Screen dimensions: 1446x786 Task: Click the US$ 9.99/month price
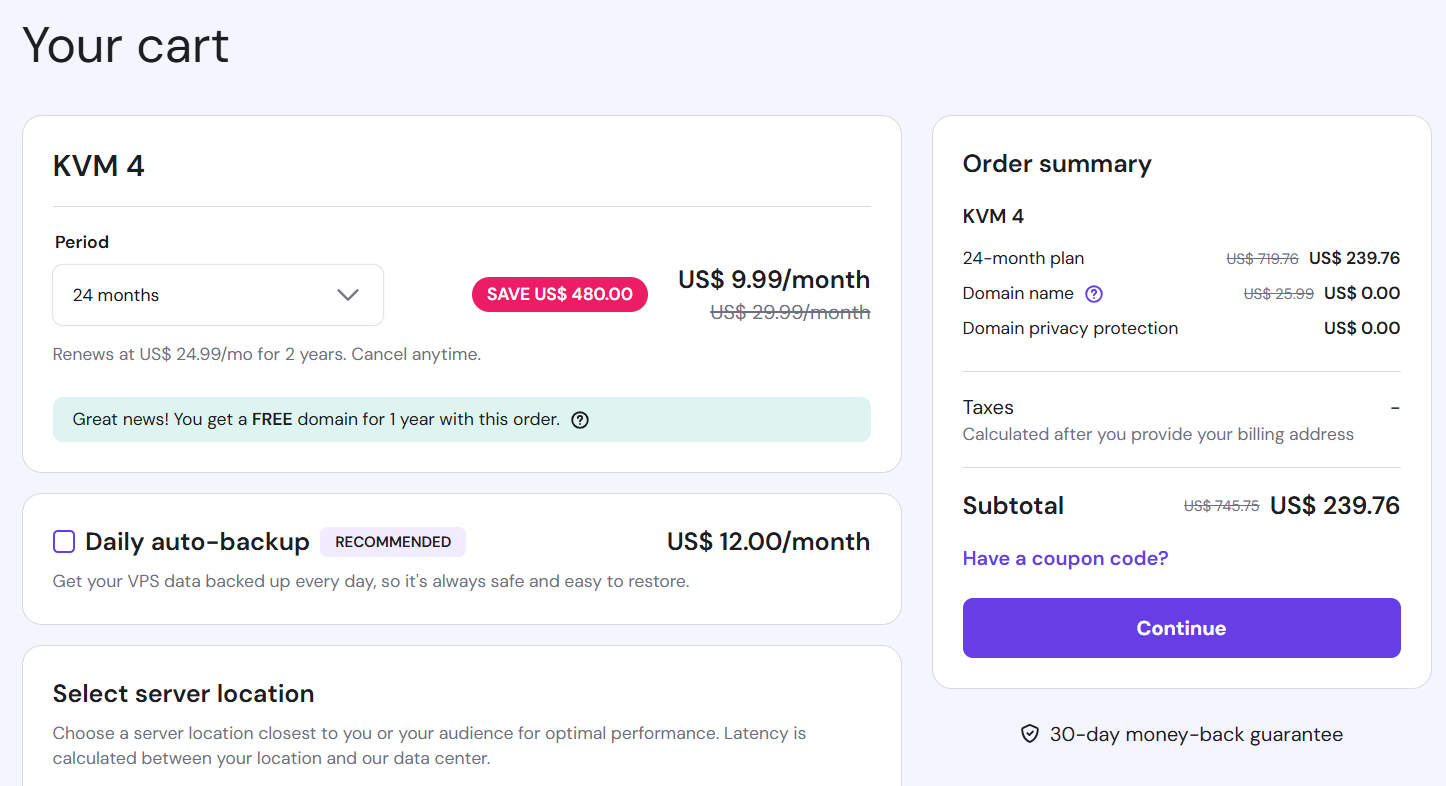(x=774, y=280)
